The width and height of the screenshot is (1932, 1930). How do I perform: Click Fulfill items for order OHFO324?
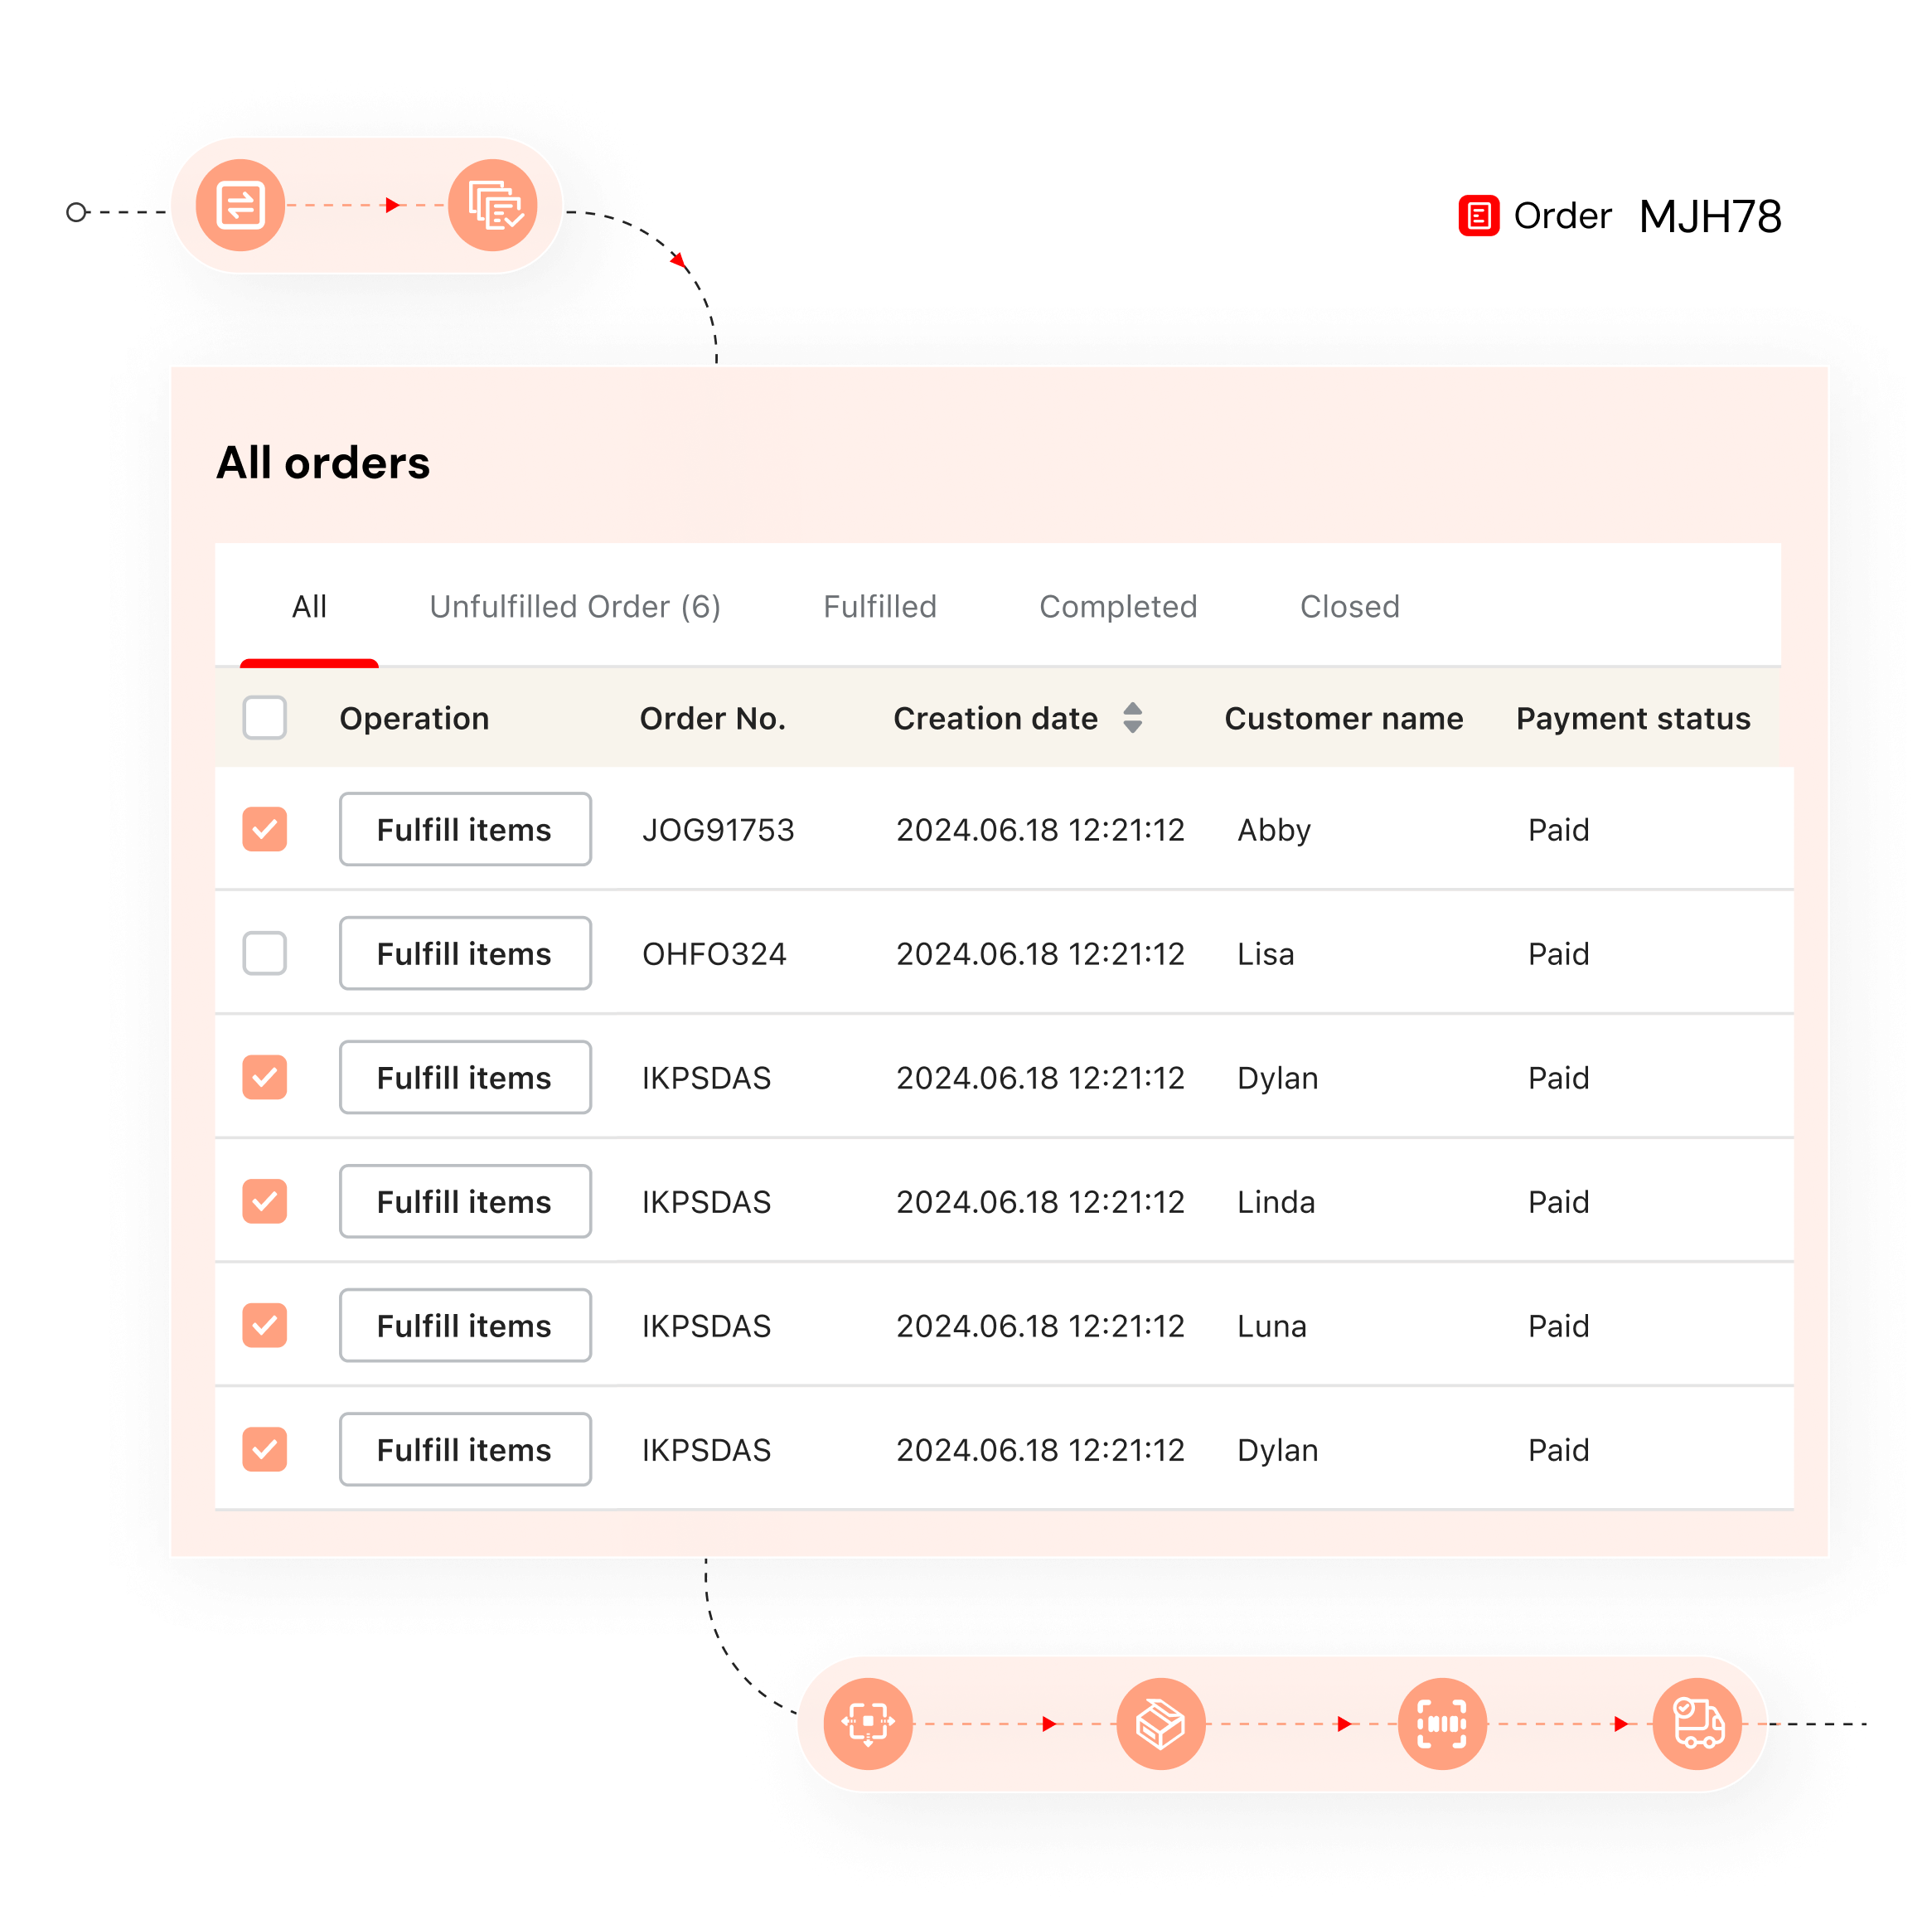465,953
